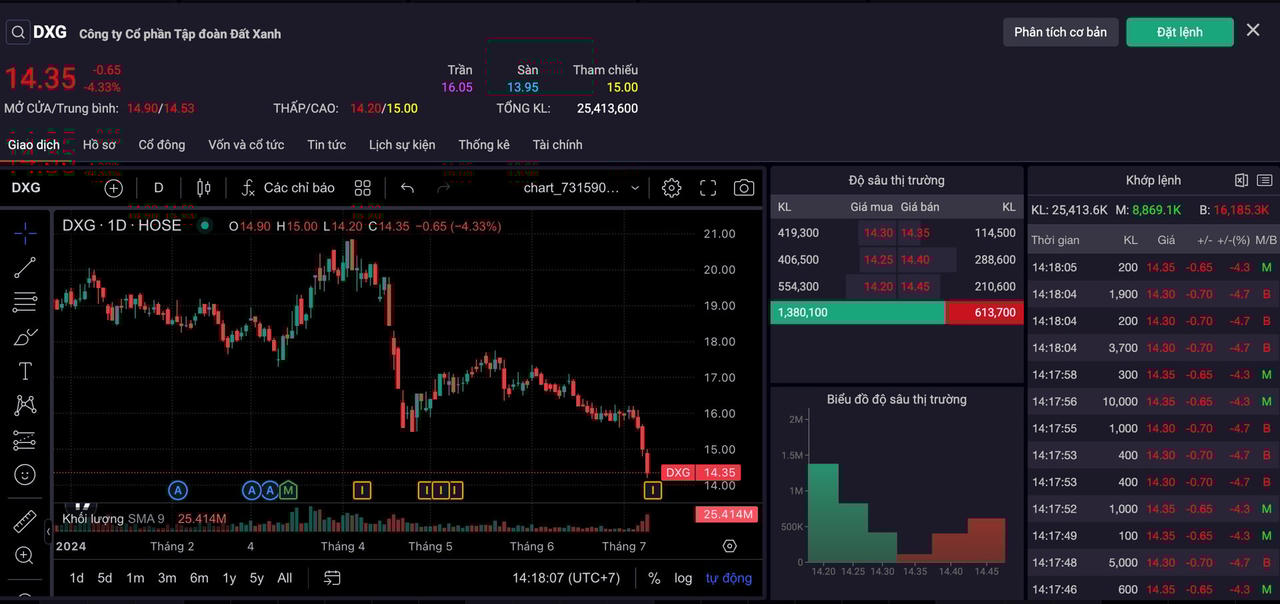Open chart settings gear icon
Image resolution: width=1280 pixels, height=604 pixels.
pos(671,188)
